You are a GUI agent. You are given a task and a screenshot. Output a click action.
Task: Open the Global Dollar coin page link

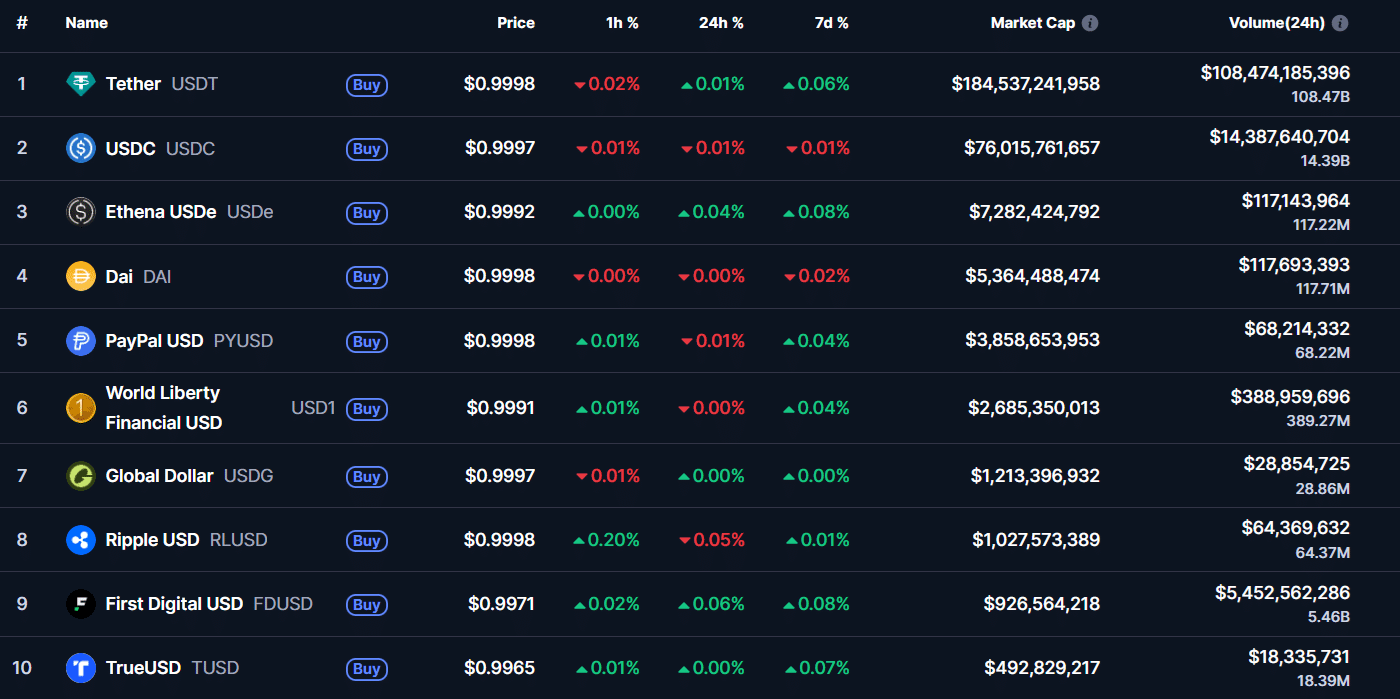(160, 476)
